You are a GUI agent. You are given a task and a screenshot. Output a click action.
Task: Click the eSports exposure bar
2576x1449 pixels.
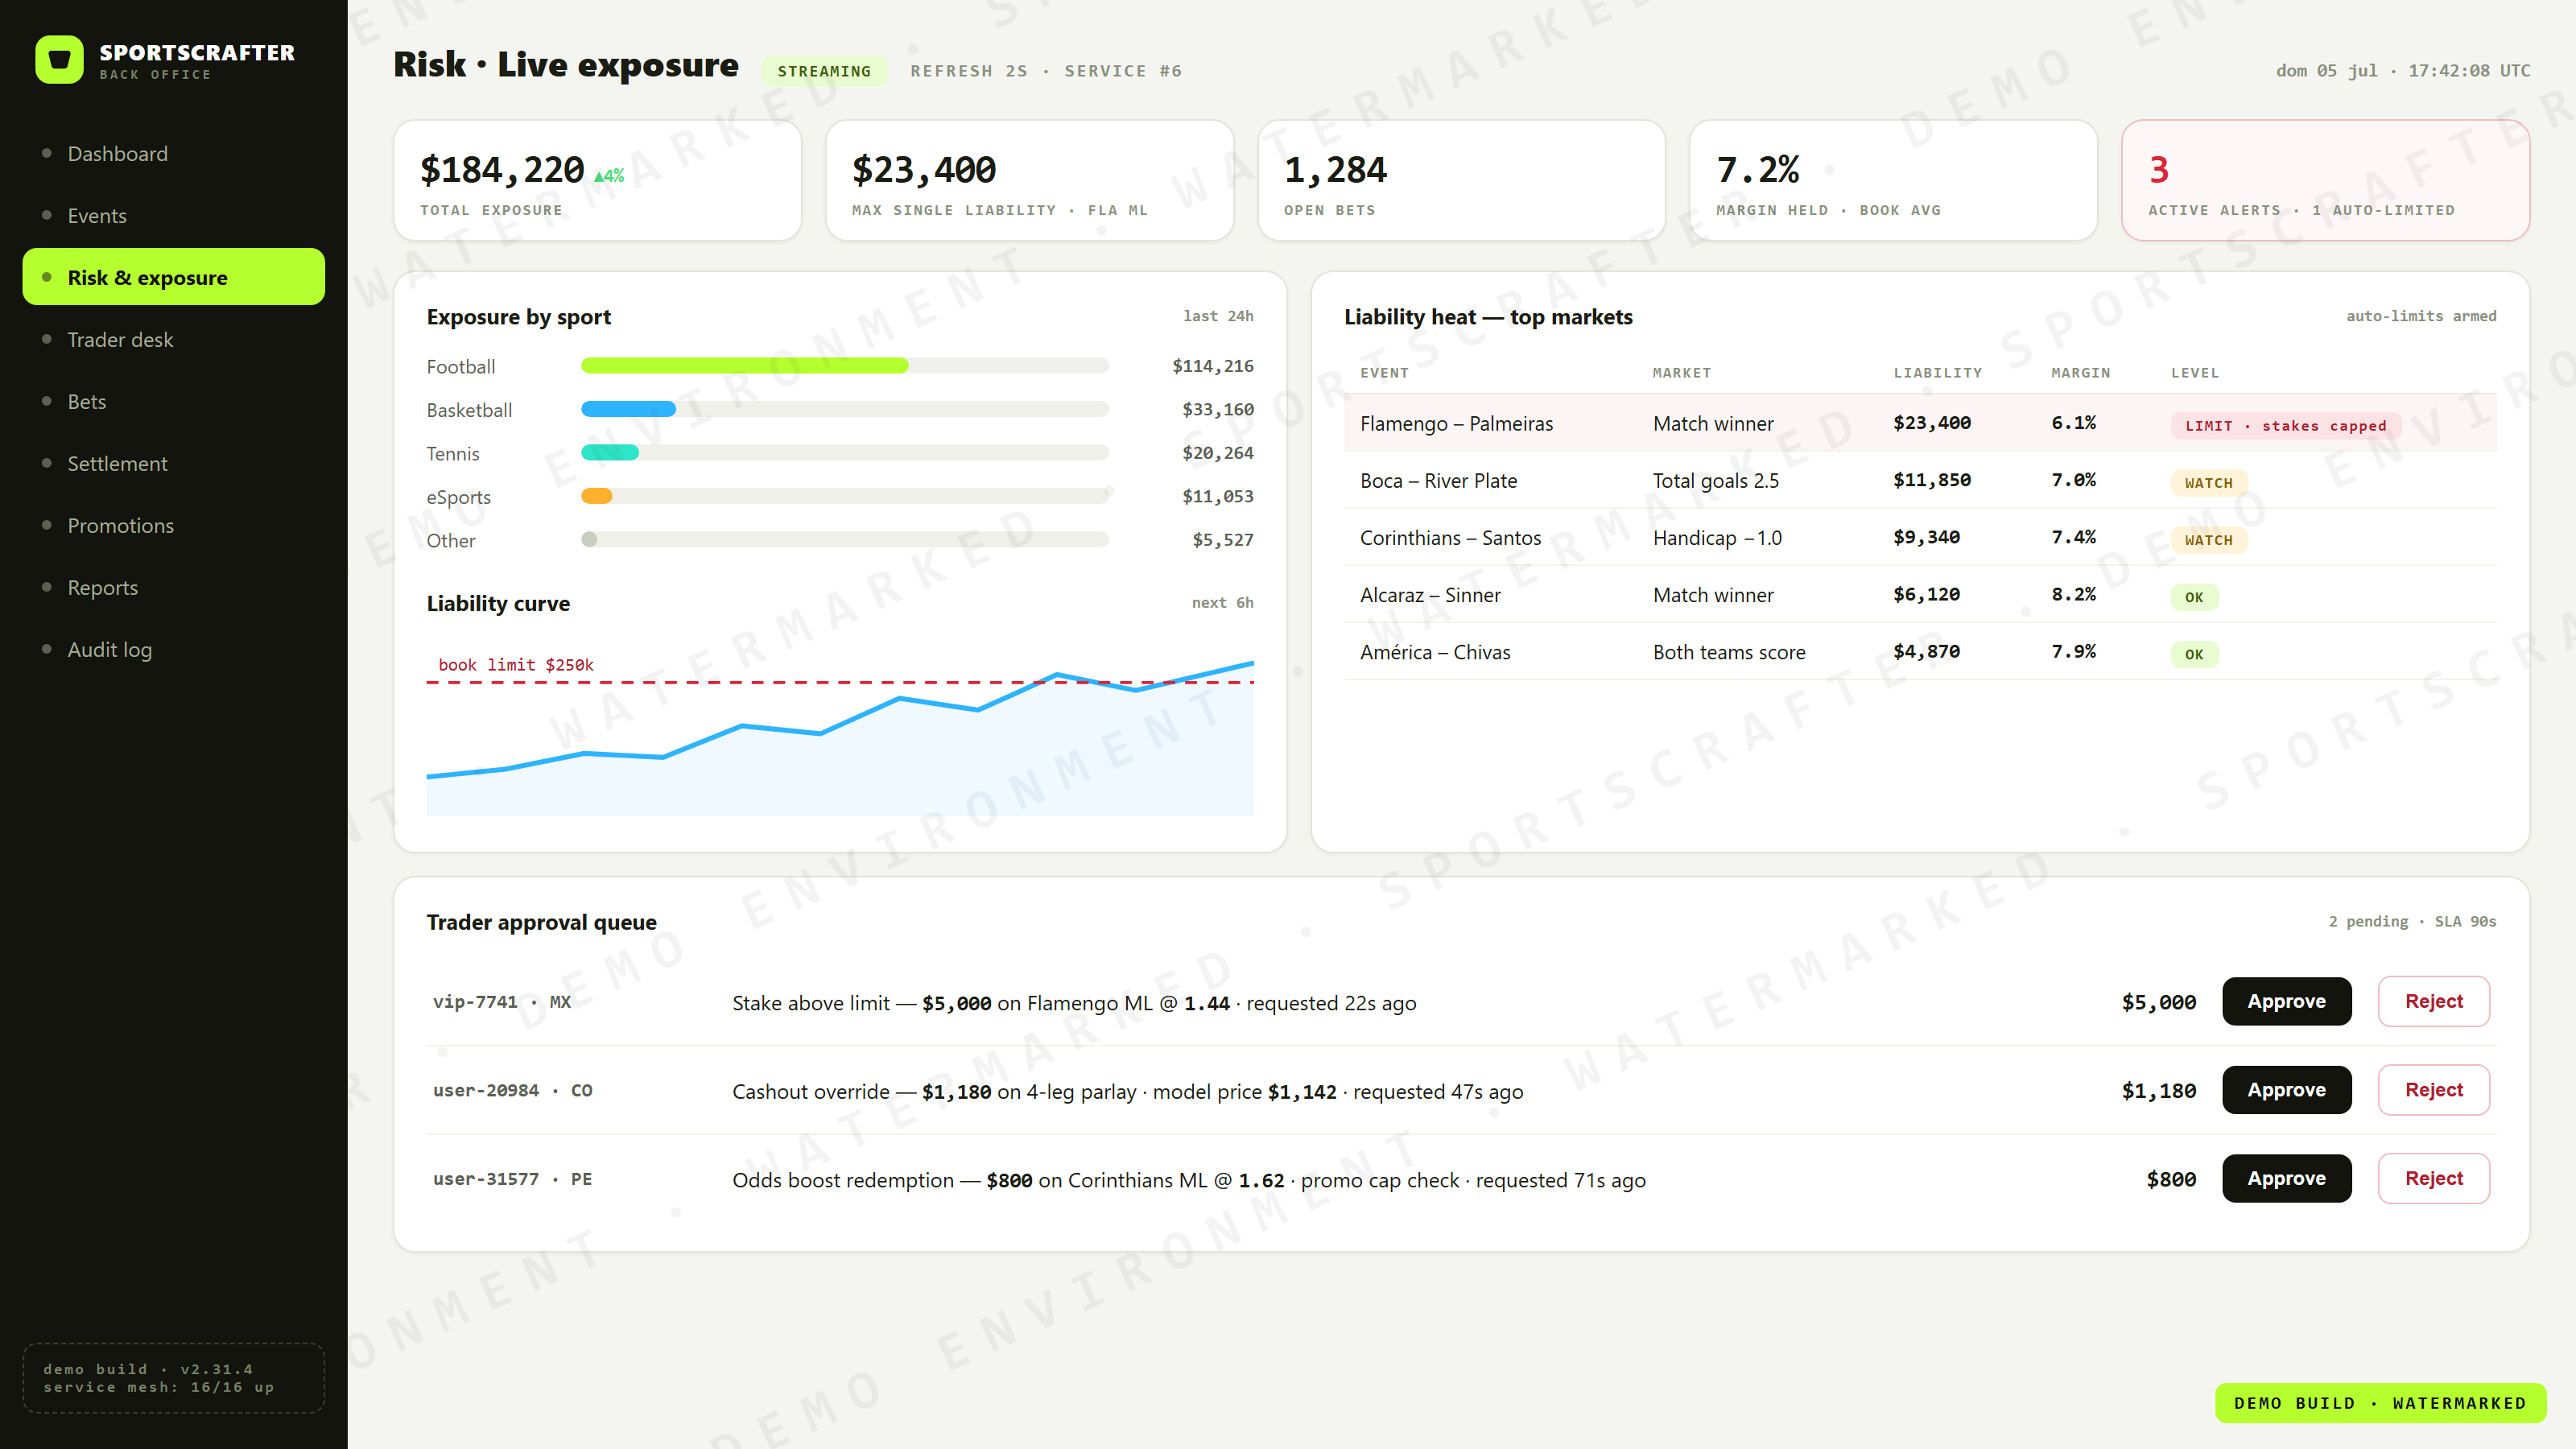coord(844,496)
